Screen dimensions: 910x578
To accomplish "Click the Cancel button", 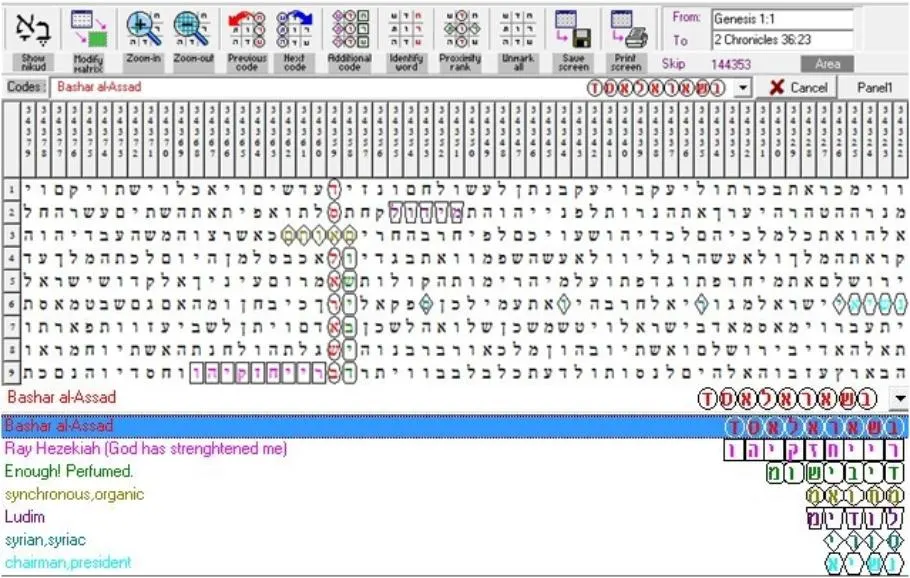I will (x=798, y=88).
